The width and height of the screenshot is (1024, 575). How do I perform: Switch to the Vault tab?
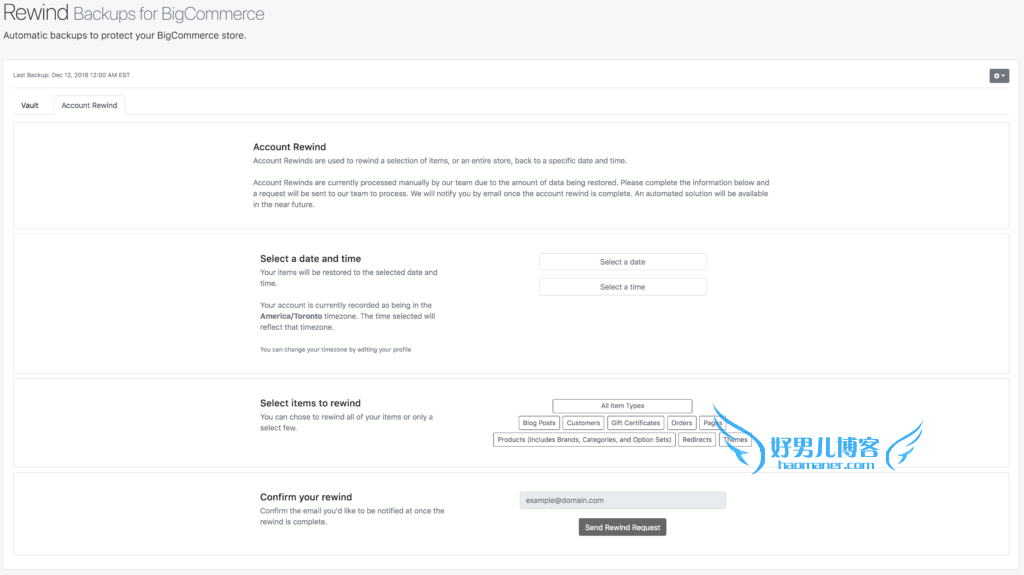[x=29, y=105]
